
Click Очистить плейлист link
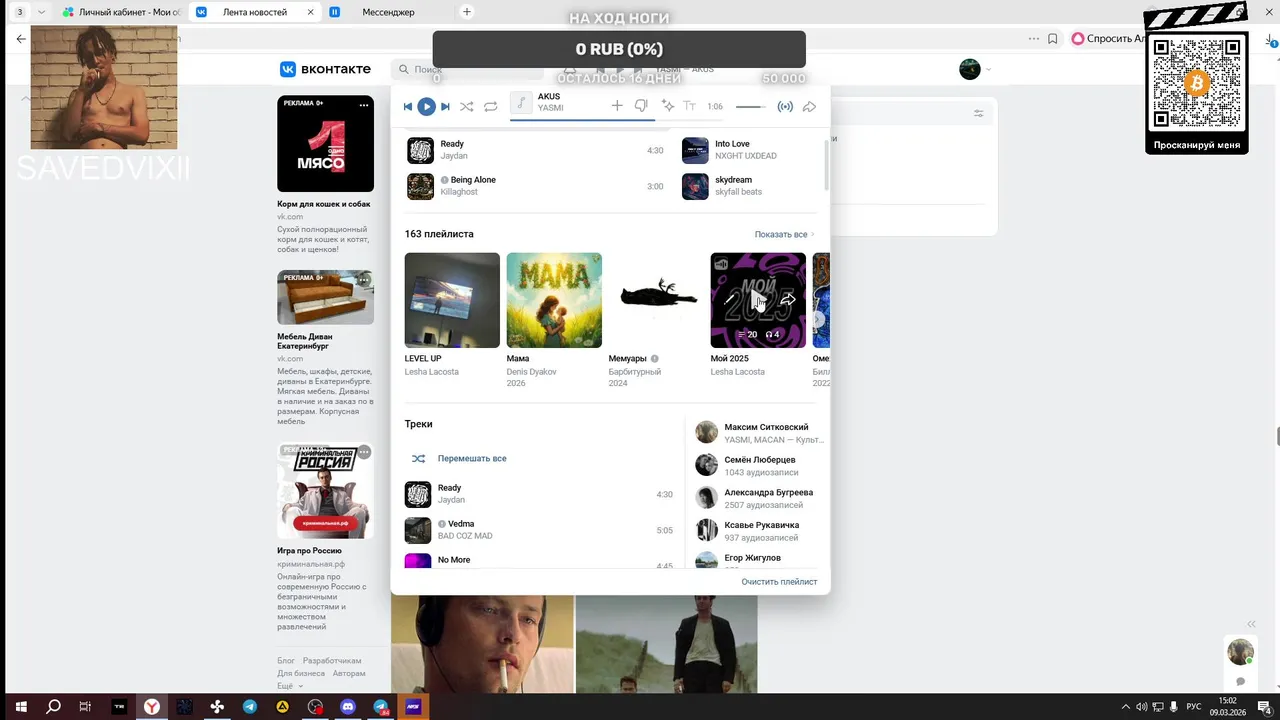pyautogui.click(x=779, y=582)
